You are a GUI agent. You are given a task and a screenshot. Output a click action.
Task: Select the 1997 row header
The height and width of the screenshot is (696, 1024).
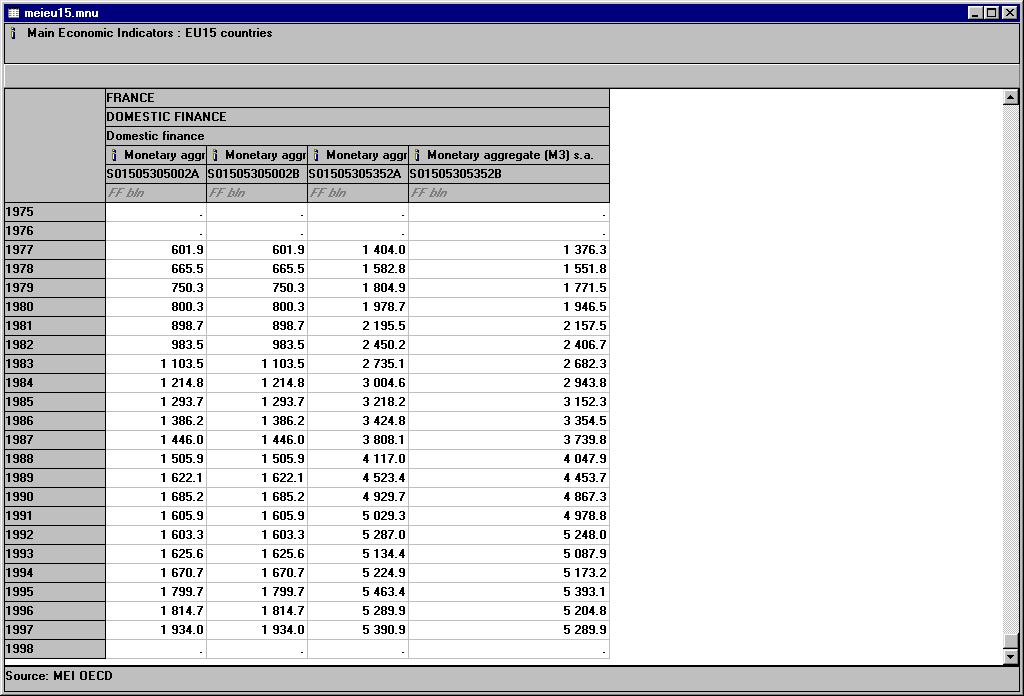(55, 630)
